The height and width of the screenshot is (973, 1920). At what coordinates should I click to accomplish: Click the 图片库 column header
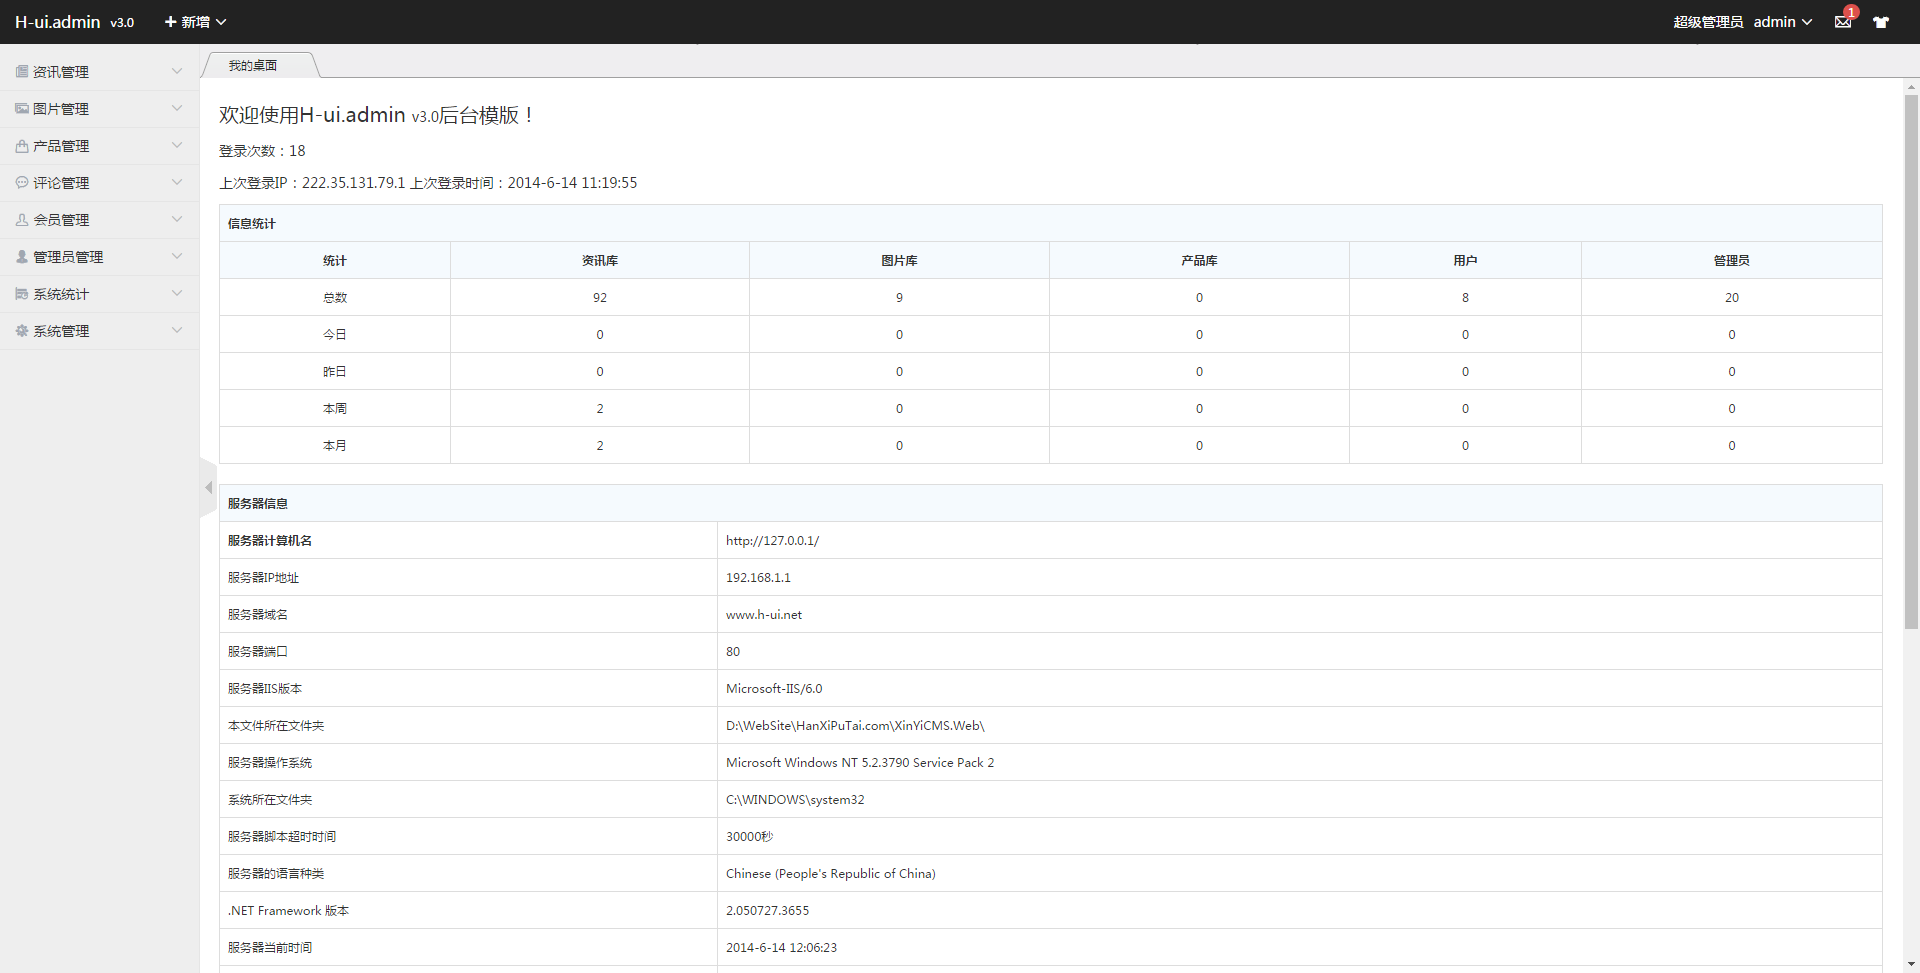point(899,261)
